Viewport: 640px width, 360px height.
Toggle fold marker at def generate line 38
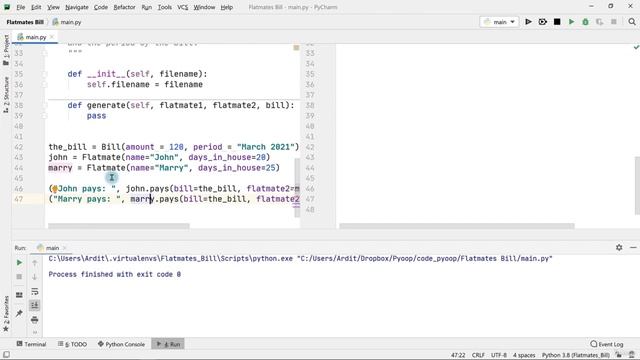click(x=45, y=105)
